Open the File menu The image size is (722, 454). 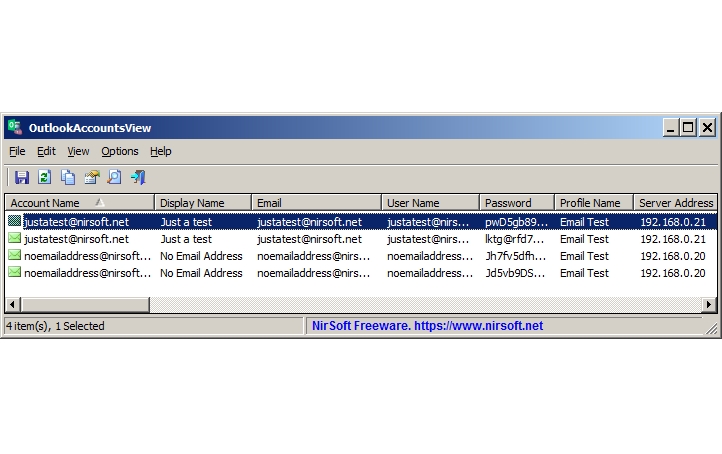pos(17,151)
